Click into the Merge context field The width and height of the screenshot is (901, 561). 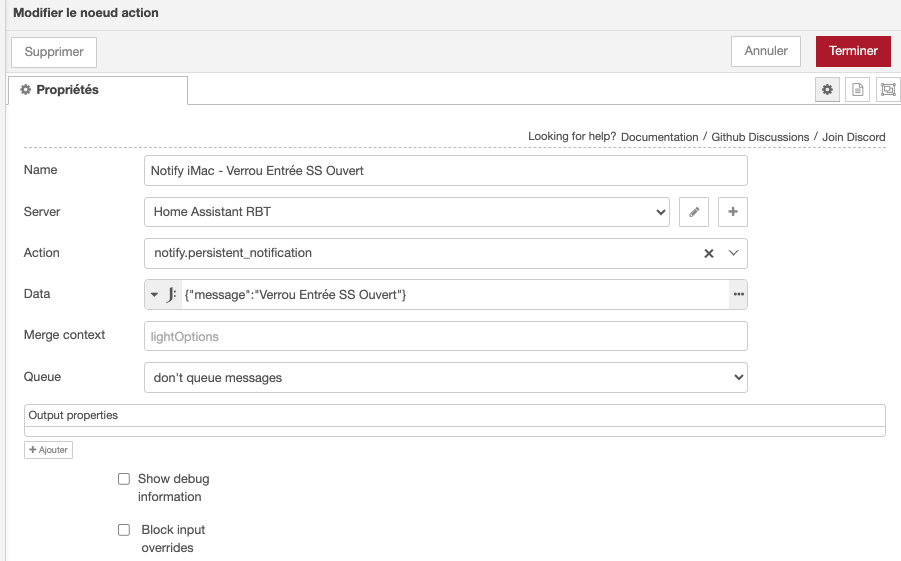446,336
